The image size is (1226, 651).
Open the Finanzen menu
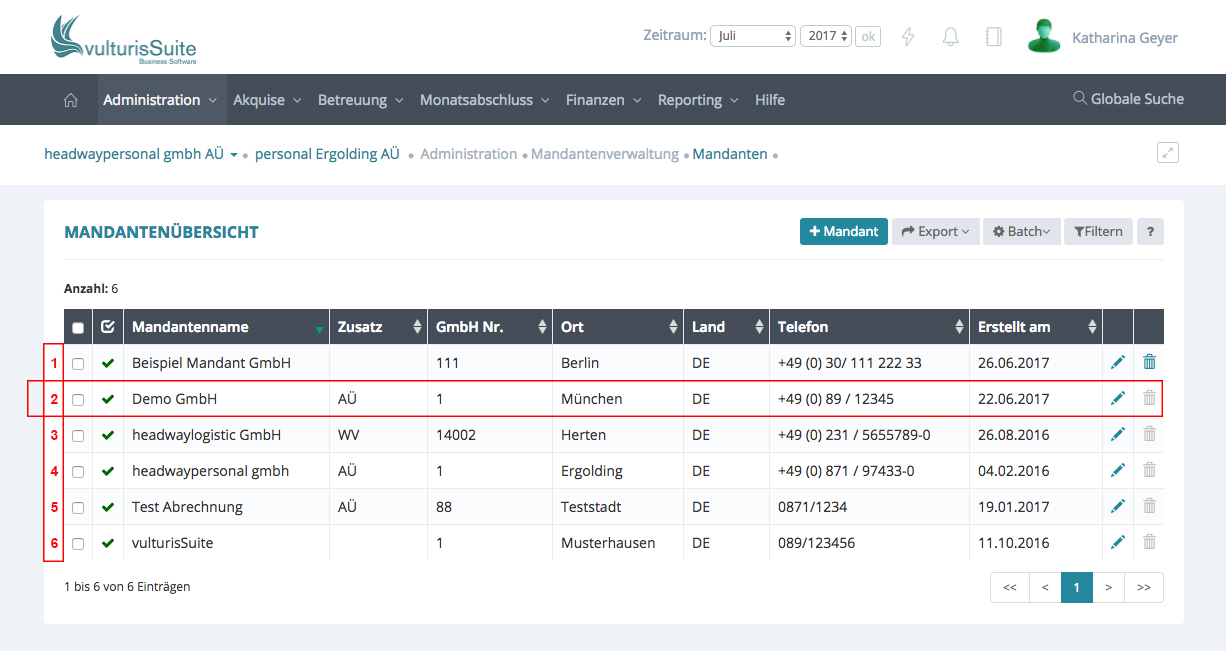(603, 100)
